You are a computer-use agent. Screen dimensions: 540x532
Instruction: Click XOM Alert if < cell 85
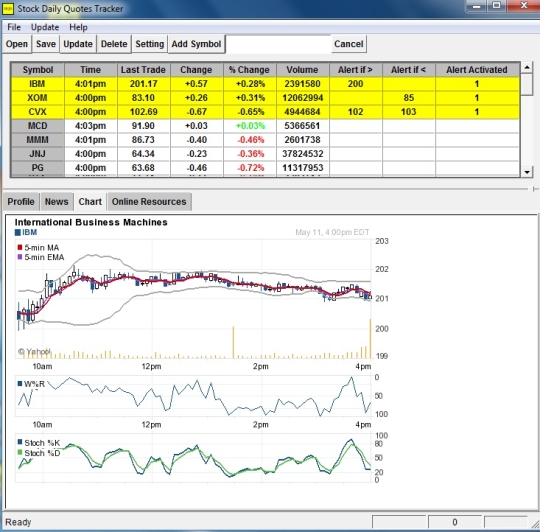(x=408, y=98)
